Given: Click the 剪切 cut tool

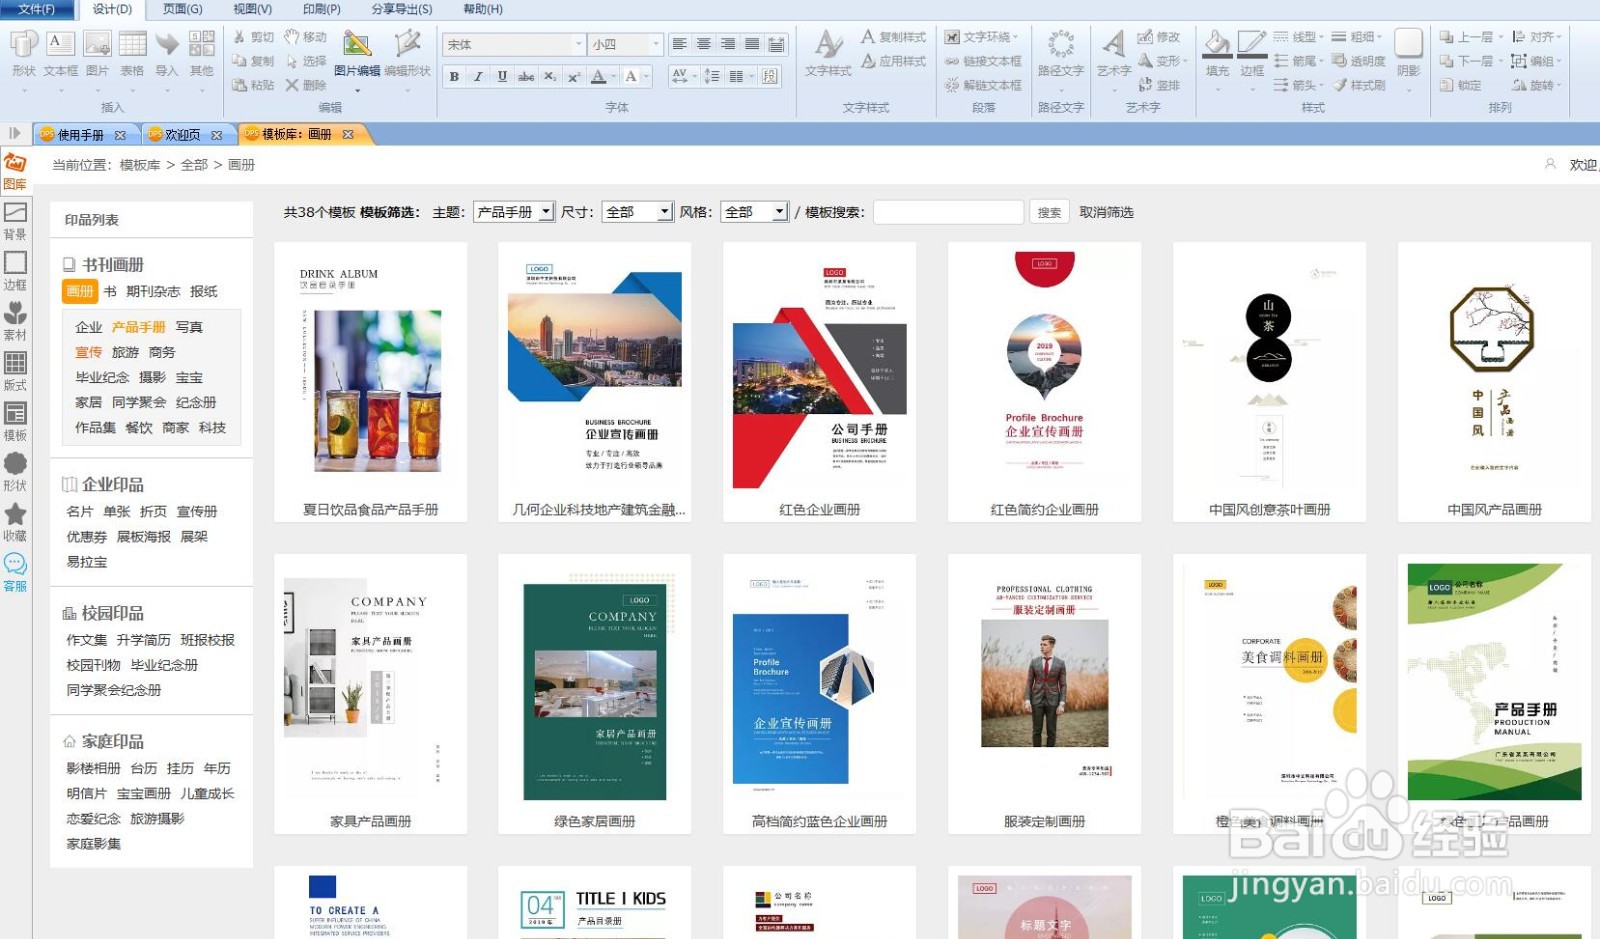Looking at the screenshot, I should coord(254,37).
